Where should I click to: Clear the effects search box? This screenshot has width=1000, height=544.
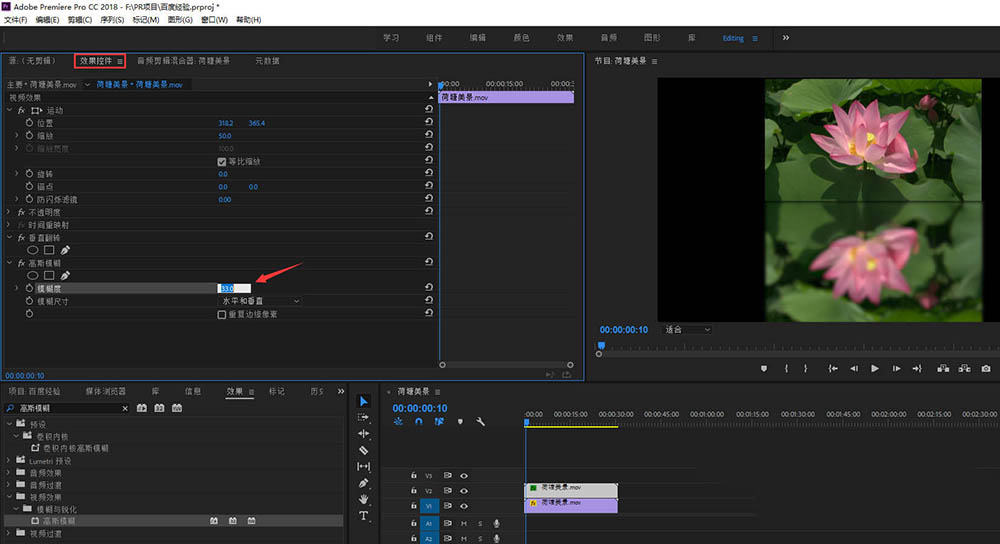pyautogui.click(x=125, y=408)
